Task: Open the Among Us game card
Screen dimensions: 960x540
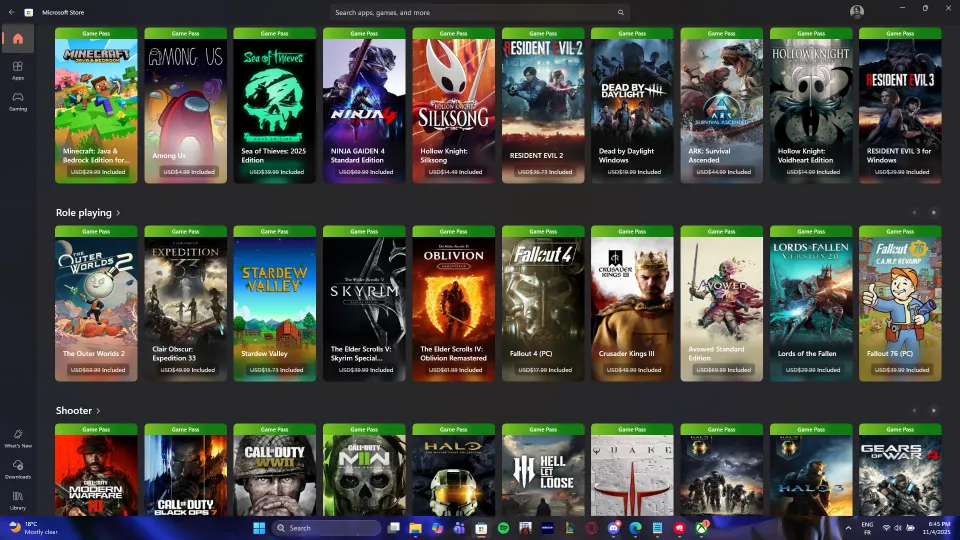Action: (x=186, y=105)
